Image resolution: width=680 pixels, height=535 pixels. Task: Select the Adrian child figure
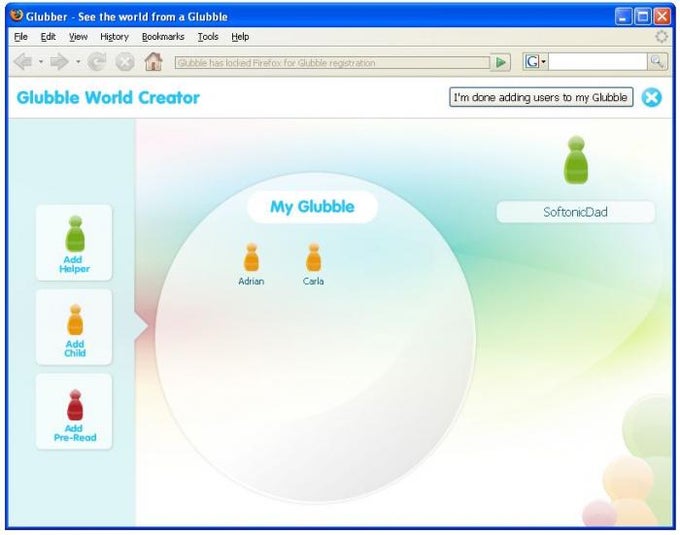pyautogui.click(x=251, y=258)
